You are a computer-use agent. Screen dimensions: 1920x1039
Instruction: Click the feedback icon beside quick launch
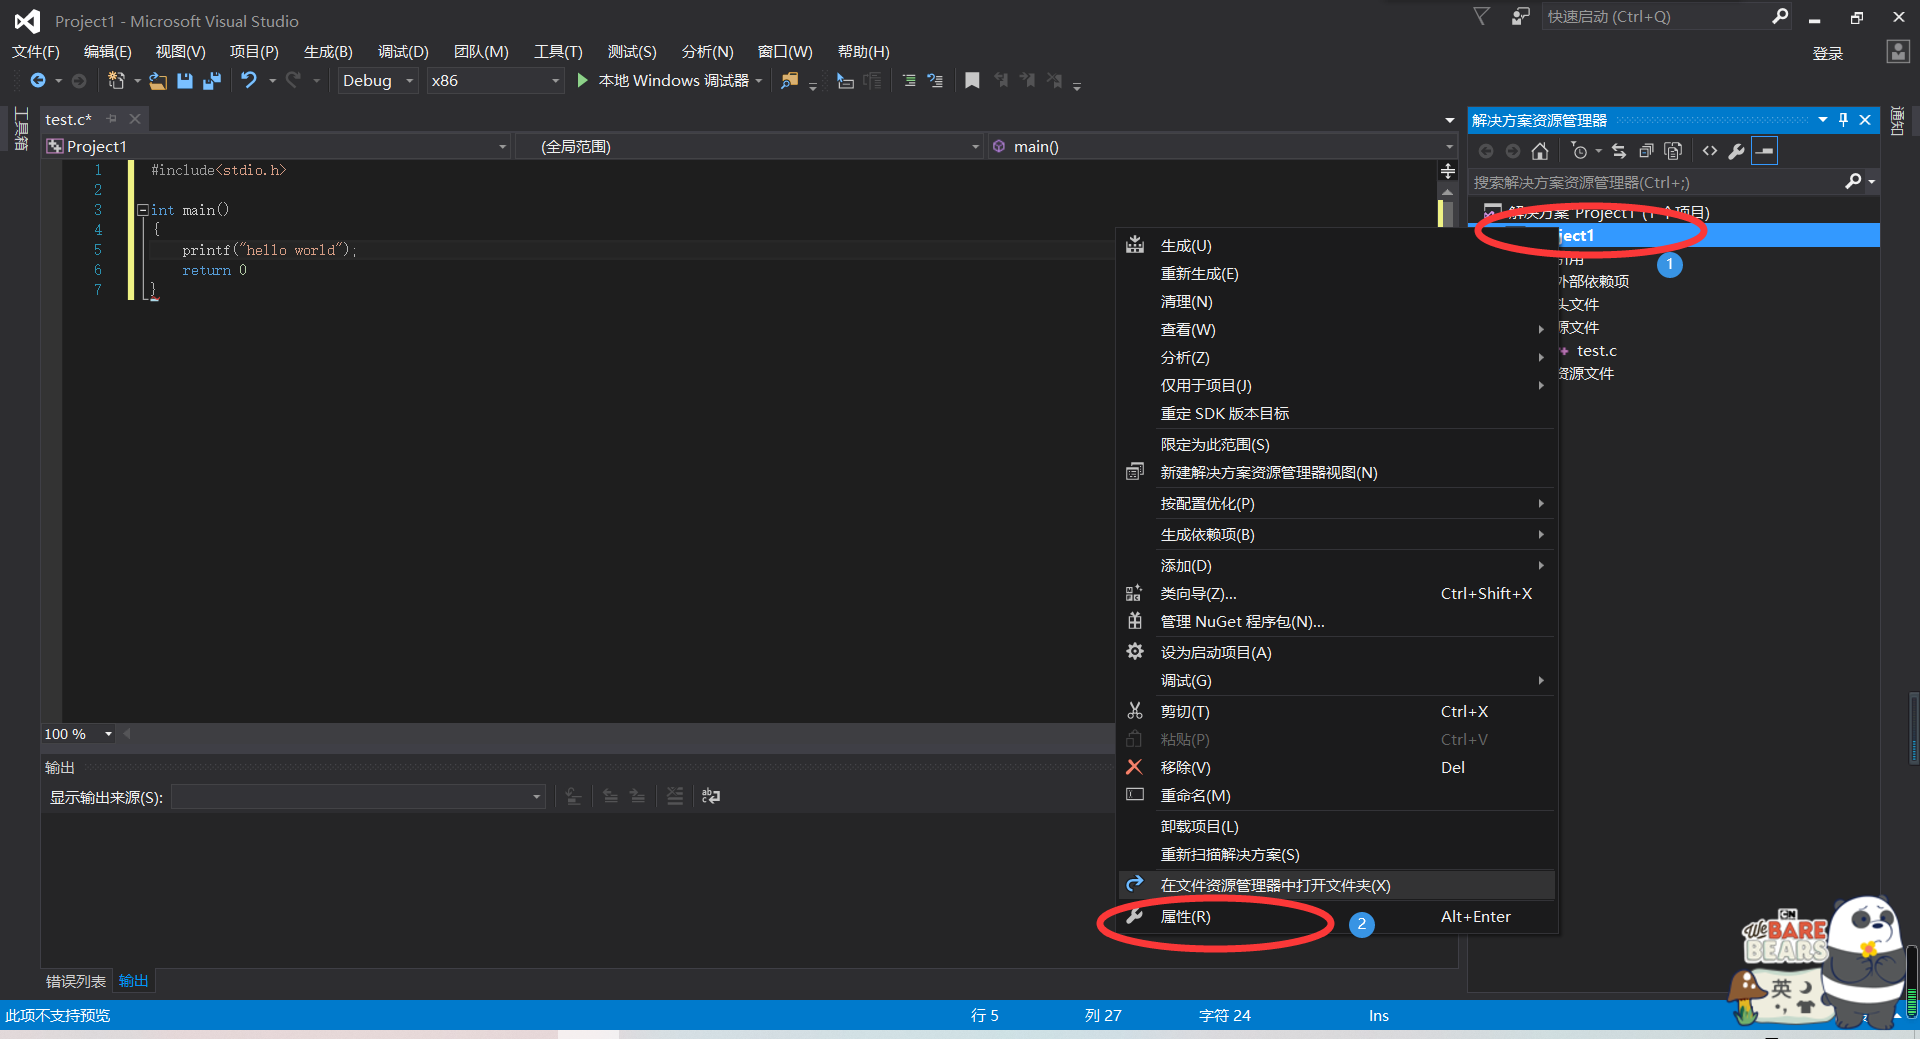pos(1520,16)
